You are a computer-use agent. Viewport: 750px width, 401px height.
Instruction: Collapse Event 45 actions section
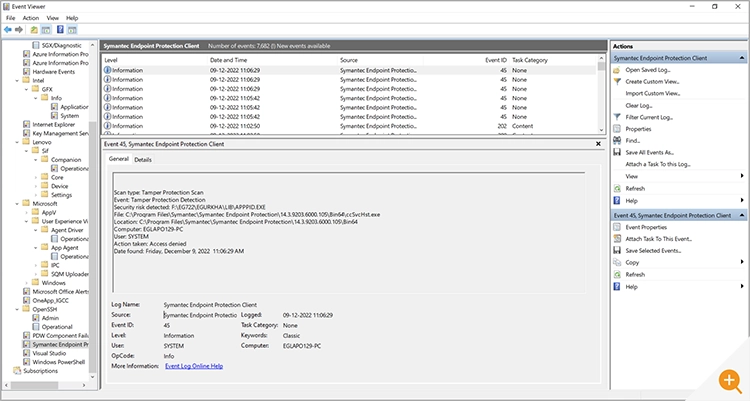click(742, 215)
